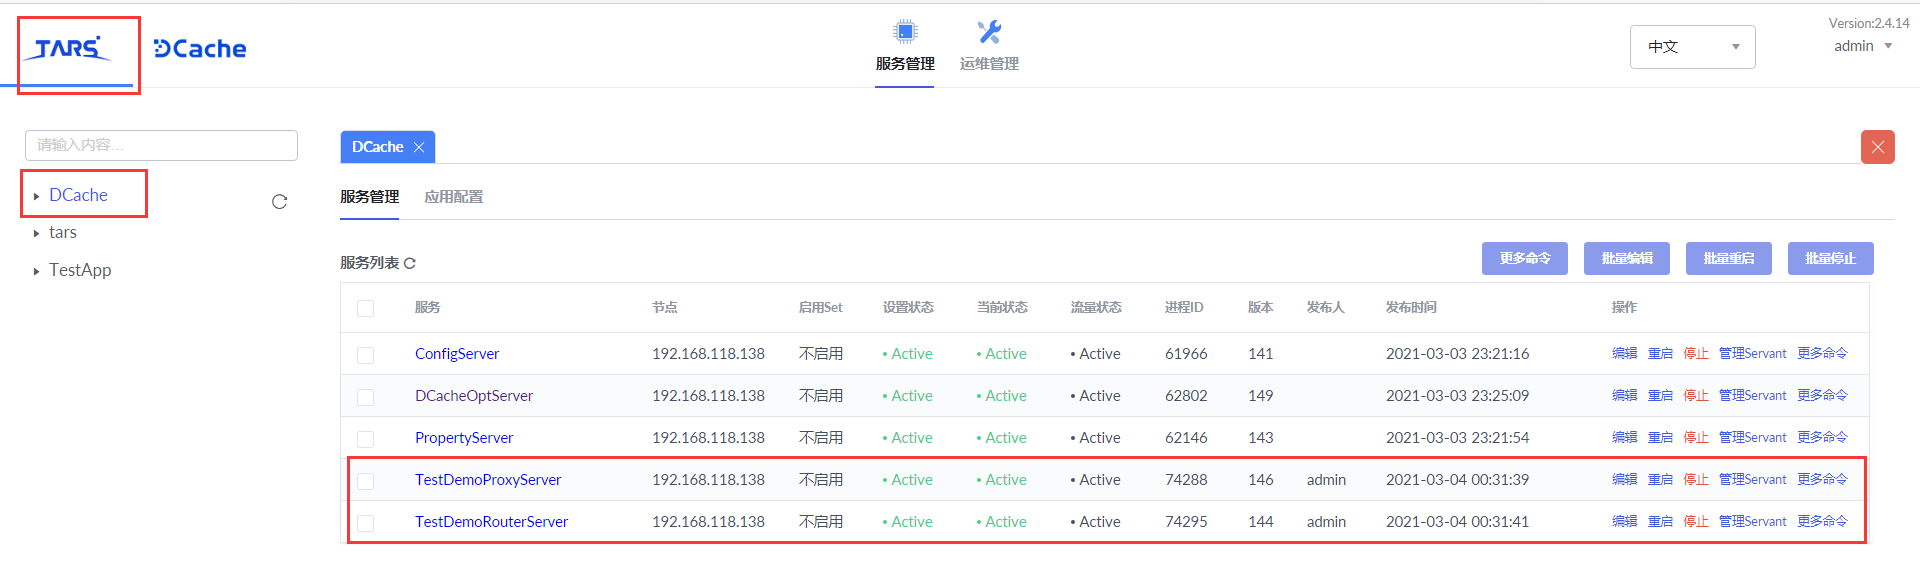This screenshot has width=1920, height=581.
Task: Click 管理Servant for DCacheOptServer
Action: coord(1753,395)
